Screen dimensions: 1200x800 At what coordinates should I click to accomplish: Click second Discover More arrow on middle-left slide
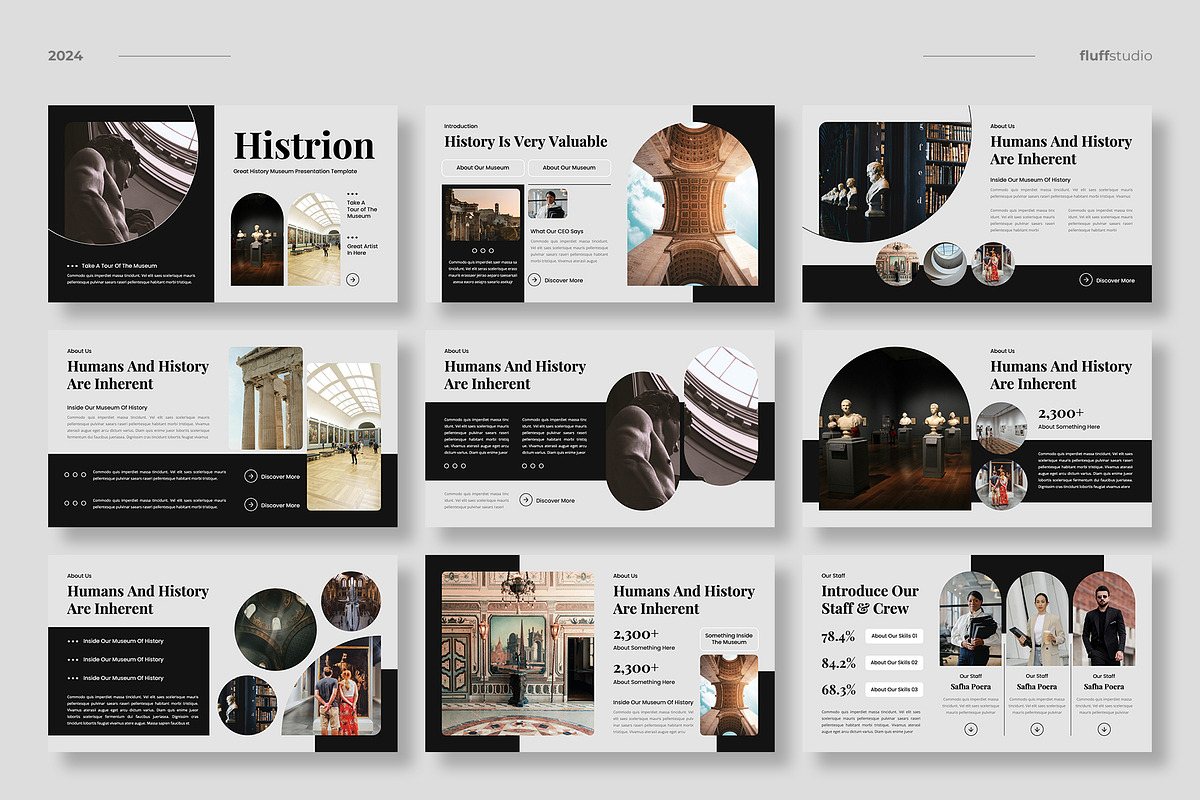pyautogui.click(x=251, y=504)
